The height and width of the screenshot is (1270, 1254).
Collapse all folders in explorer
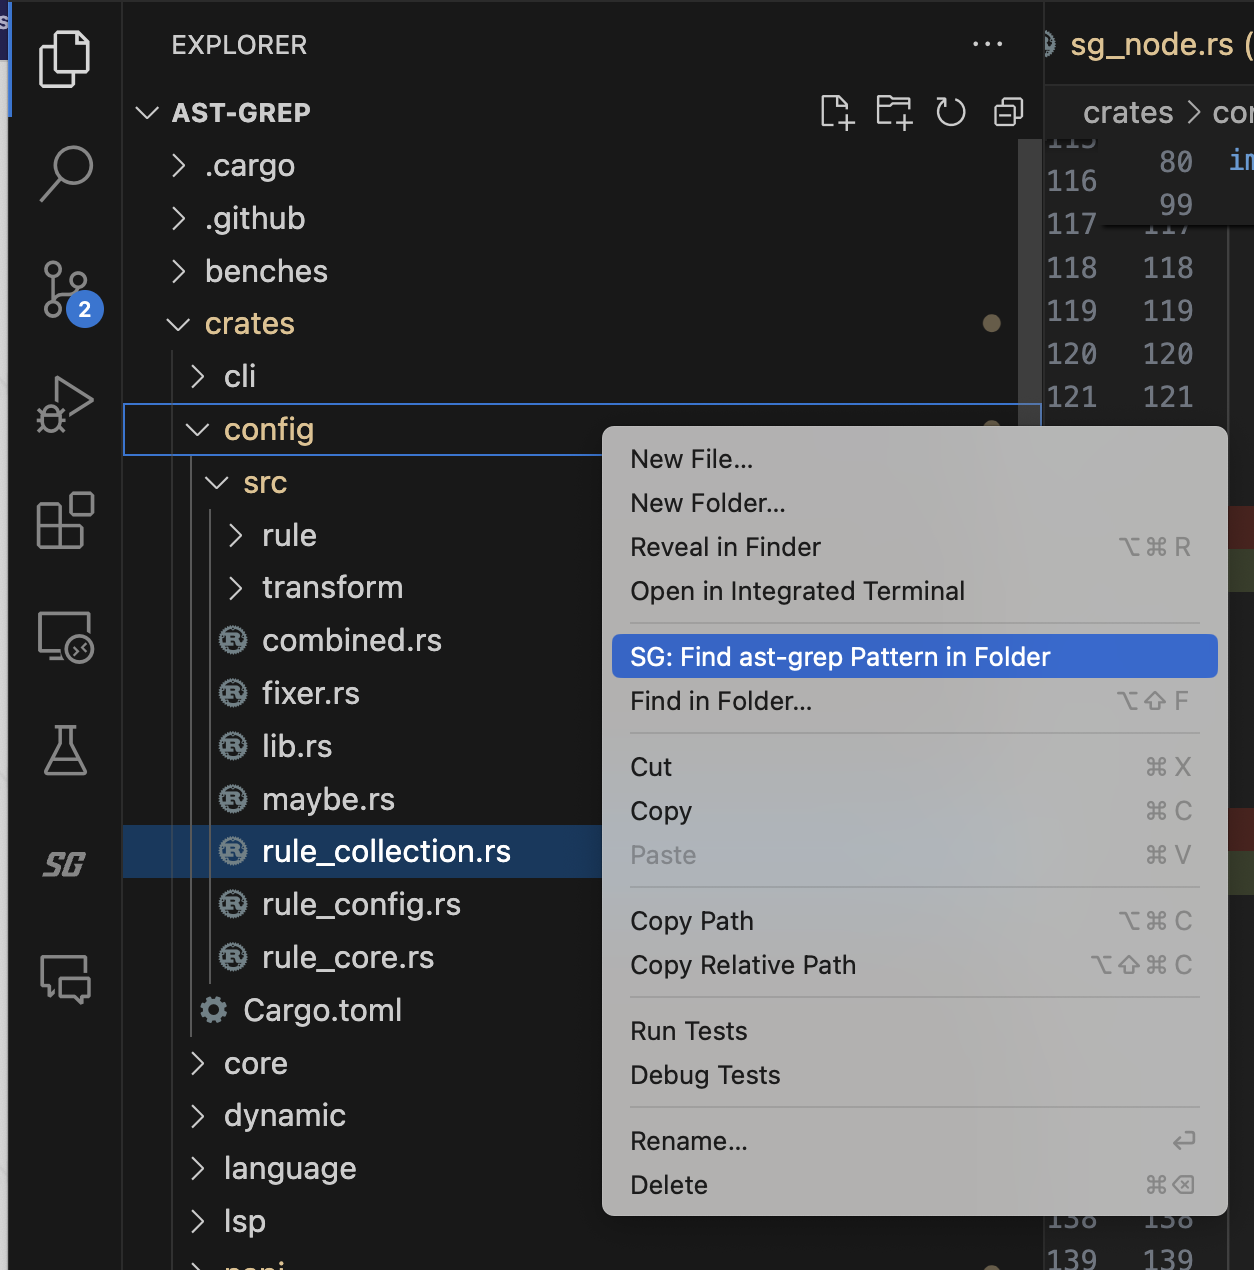point(1008,112)
